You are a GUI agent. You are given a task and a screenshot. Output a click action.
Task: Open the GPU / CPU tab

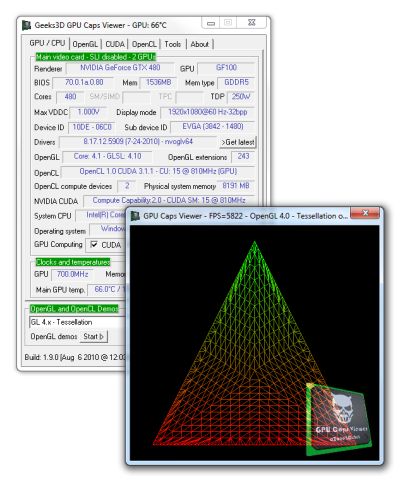[47, 43]
